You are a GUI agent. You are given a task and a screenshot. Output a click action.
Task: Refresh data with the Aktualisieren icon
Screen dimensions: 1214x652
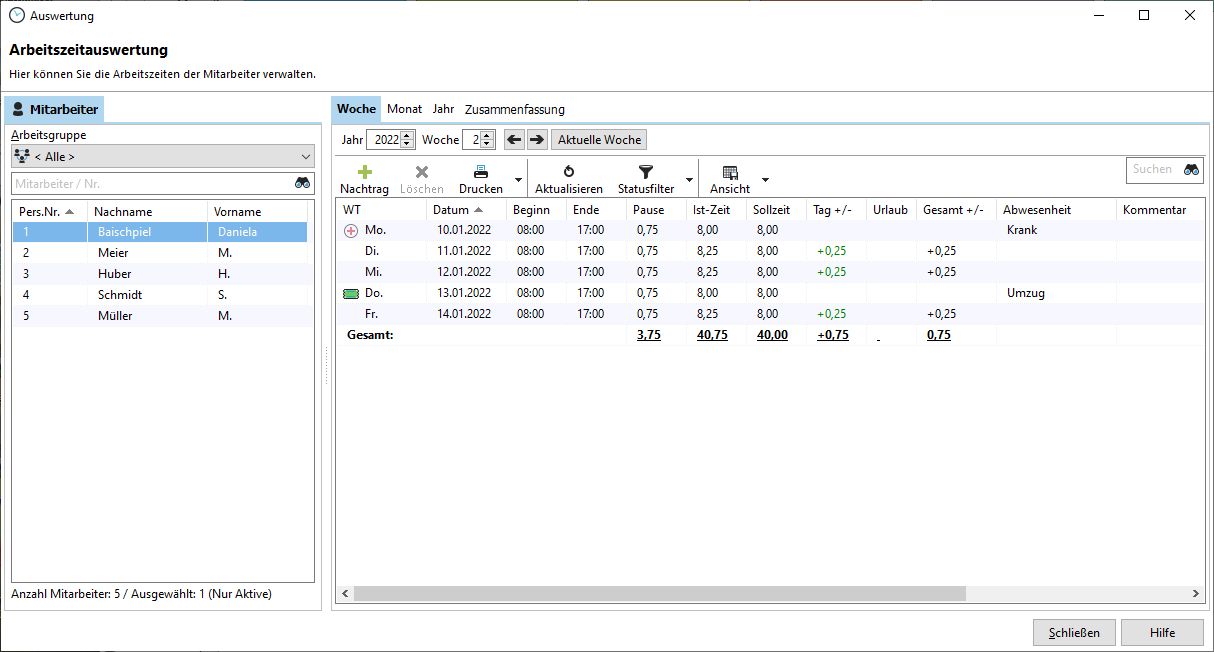coord(568,172)
